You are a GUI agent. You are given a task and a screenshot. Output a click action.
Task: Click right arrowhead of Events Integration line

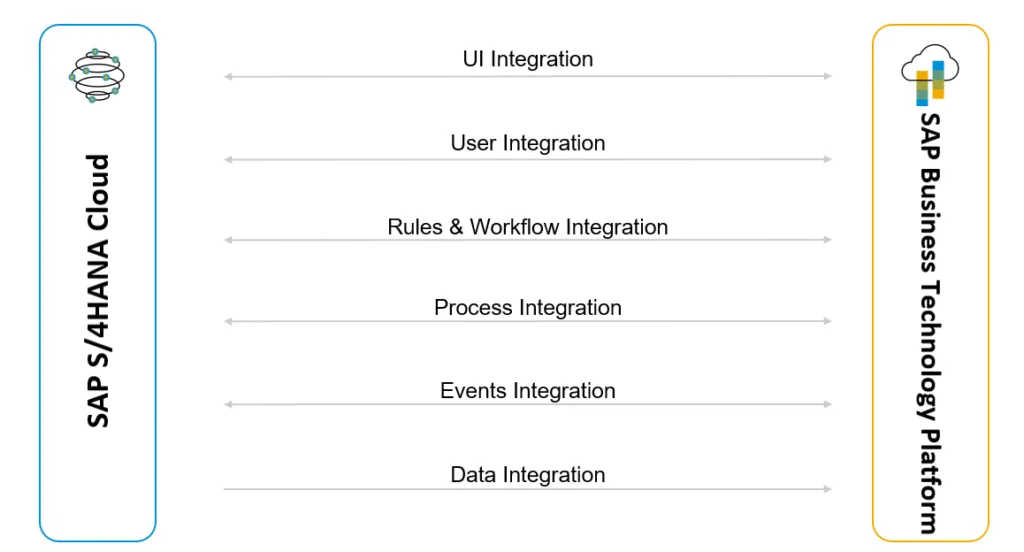pos(827,404)
